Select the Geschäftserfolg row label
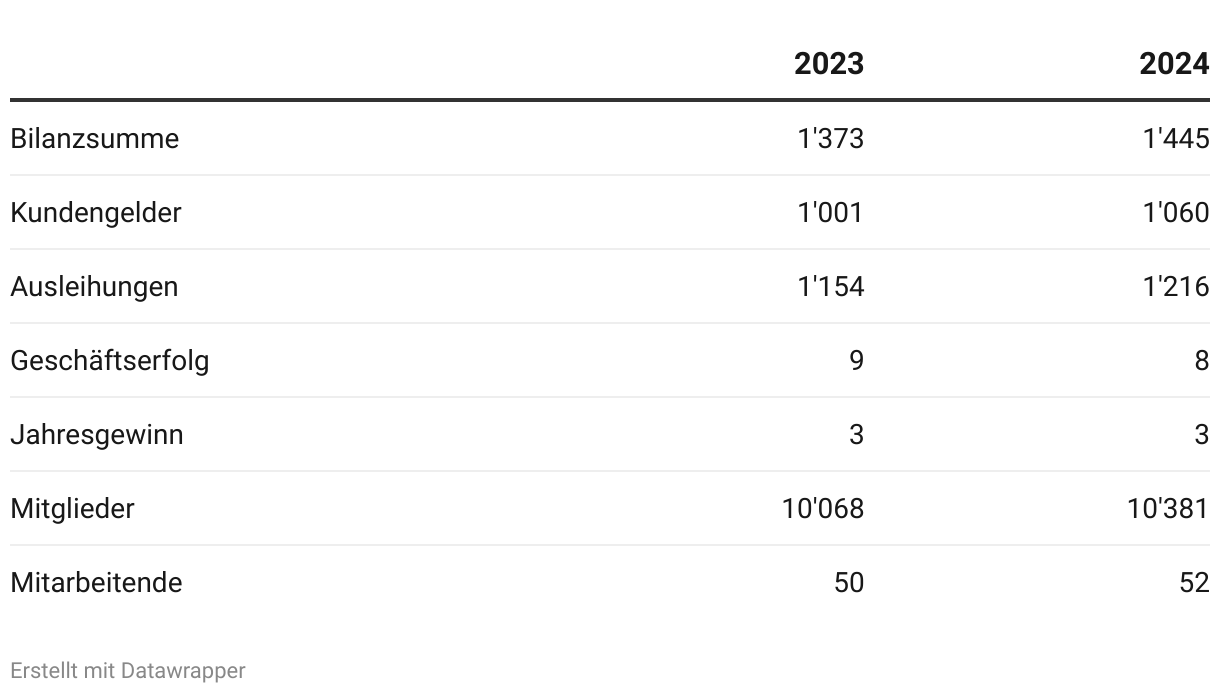1220x694 pixels. coord(110,361)
